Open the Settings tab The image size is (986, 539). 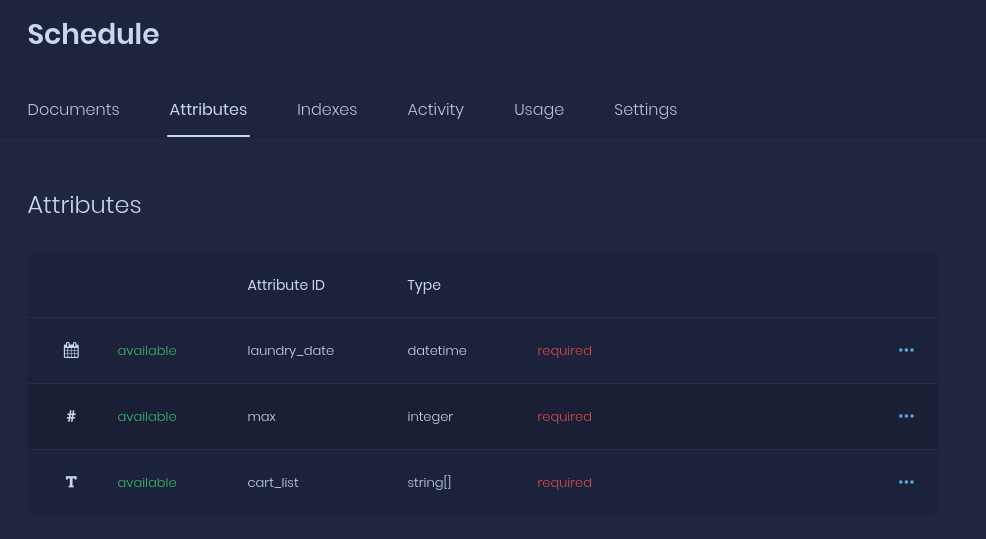coord(646,109)
